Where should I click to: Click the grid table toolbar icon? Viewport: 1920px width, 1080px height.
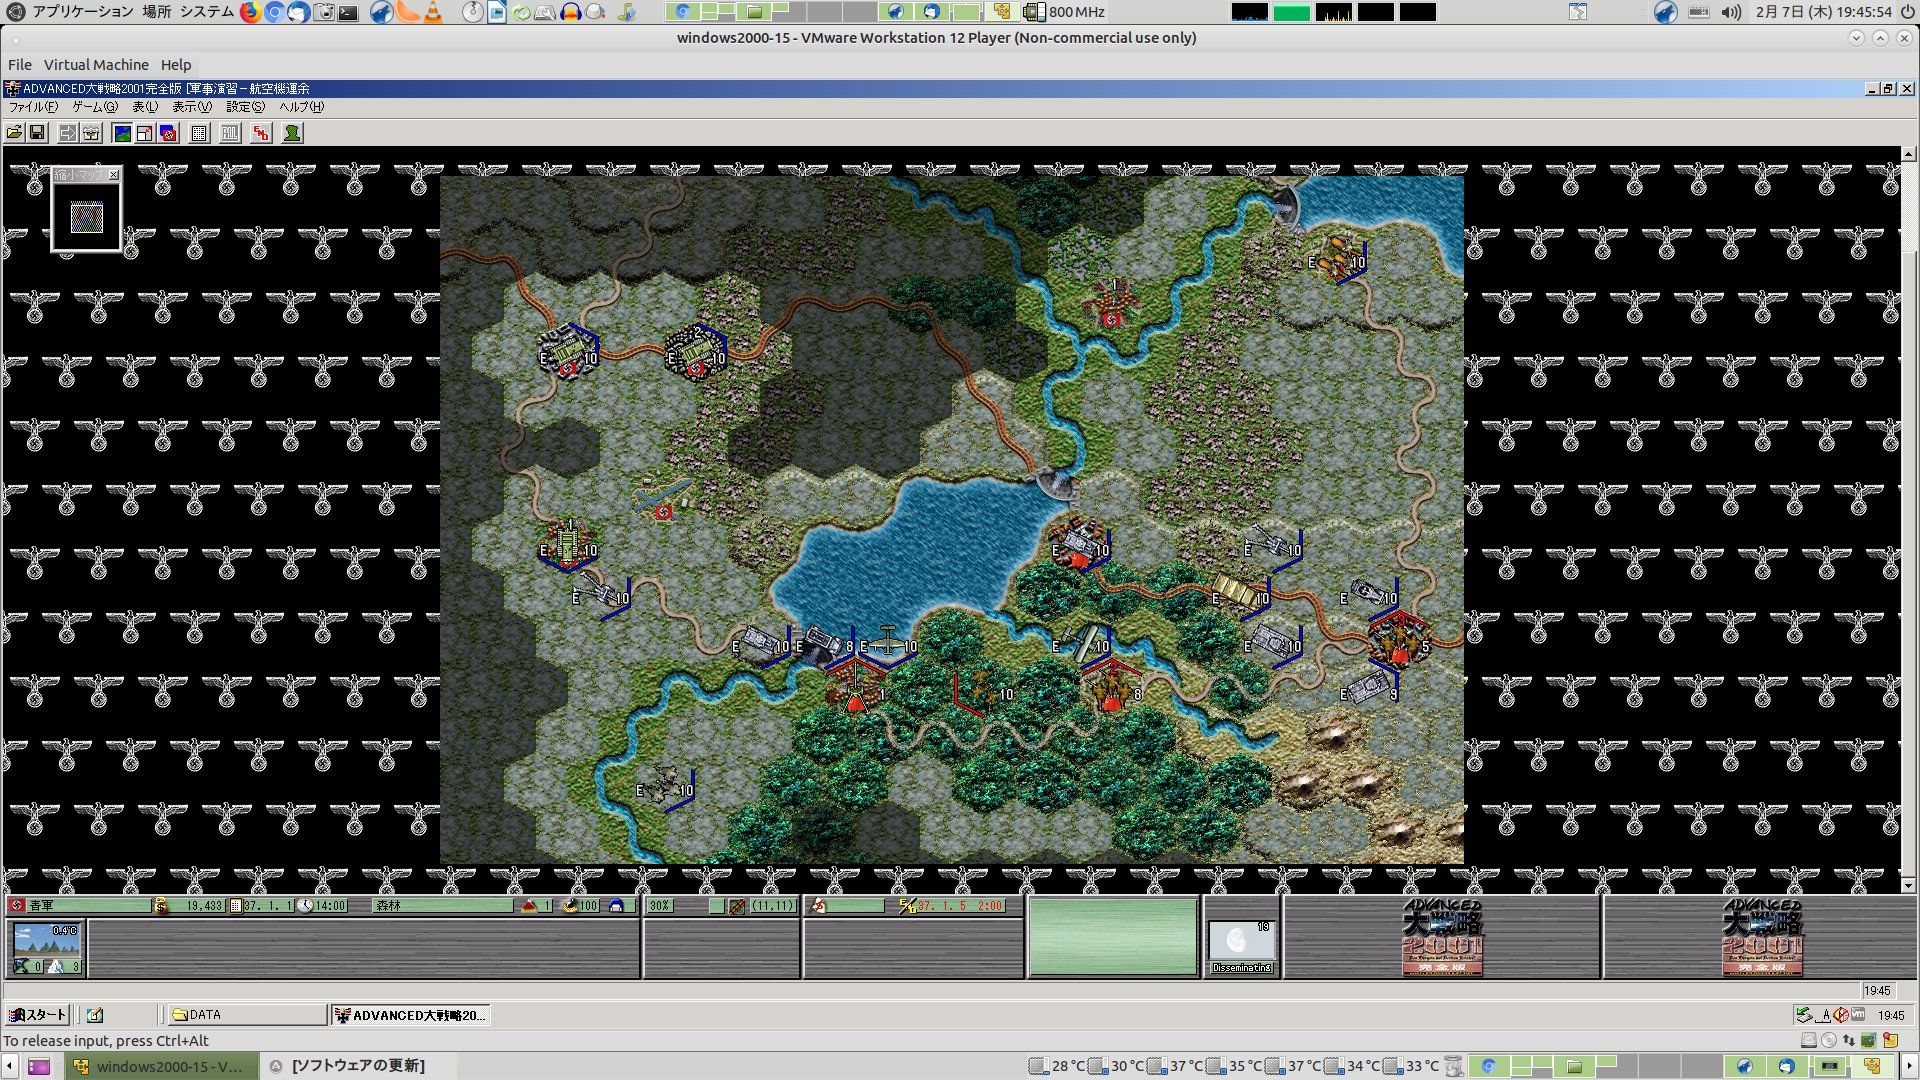click(199, 133)
